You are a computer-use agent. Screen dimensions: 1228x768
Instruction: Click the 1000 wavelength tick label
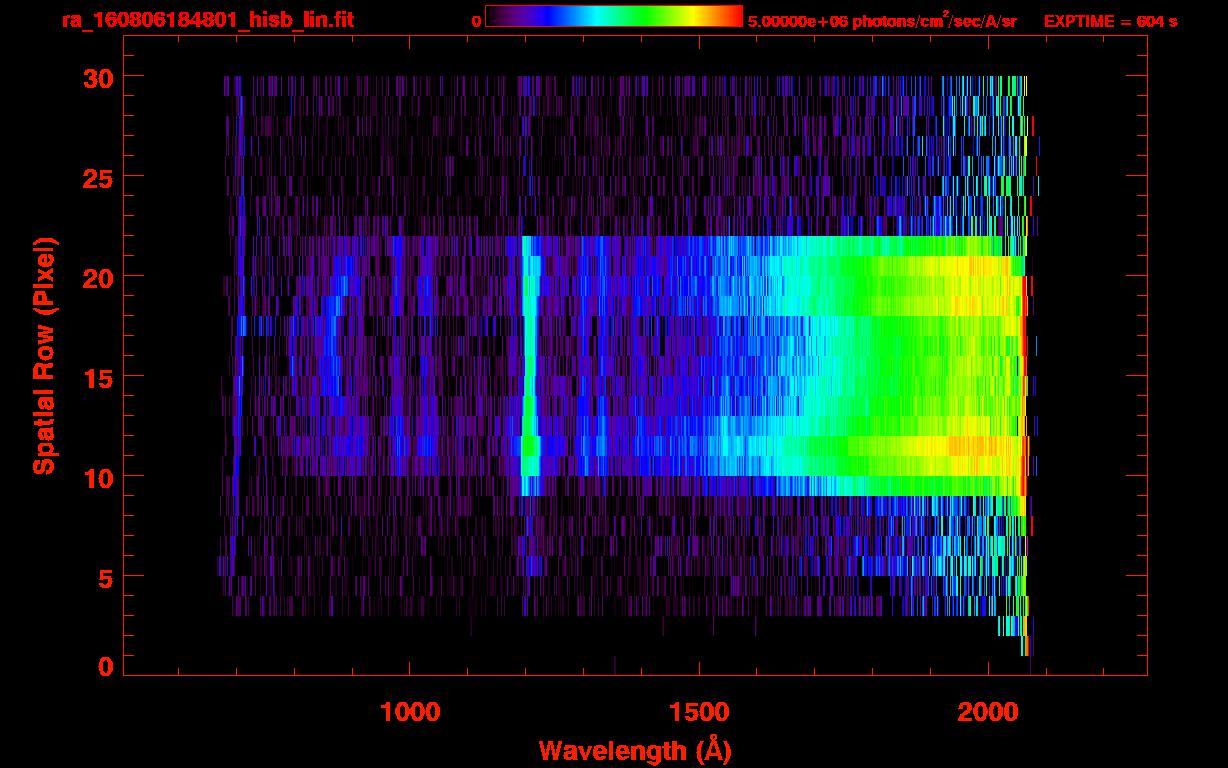point(410,712)
